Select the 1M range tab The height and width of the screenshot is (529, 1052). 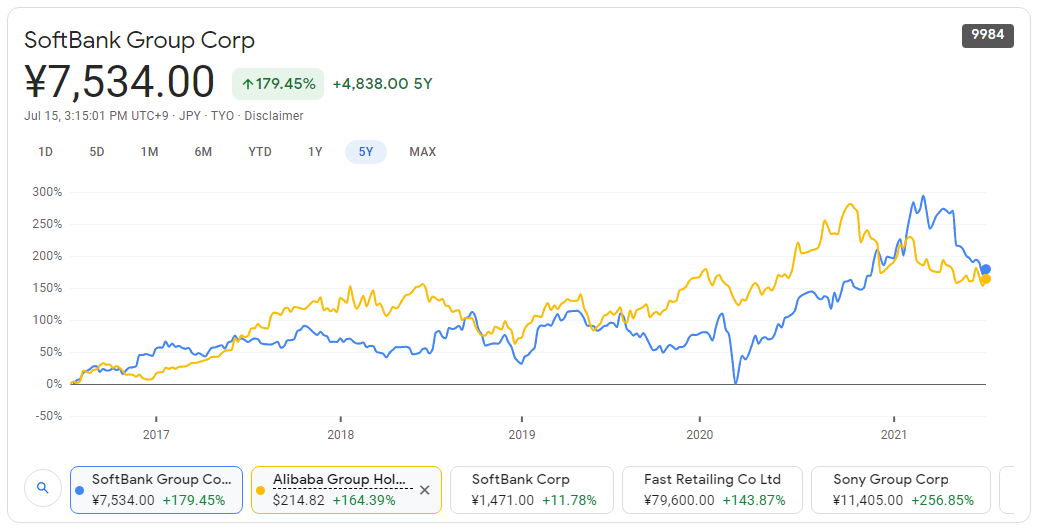tap(149, 152)
